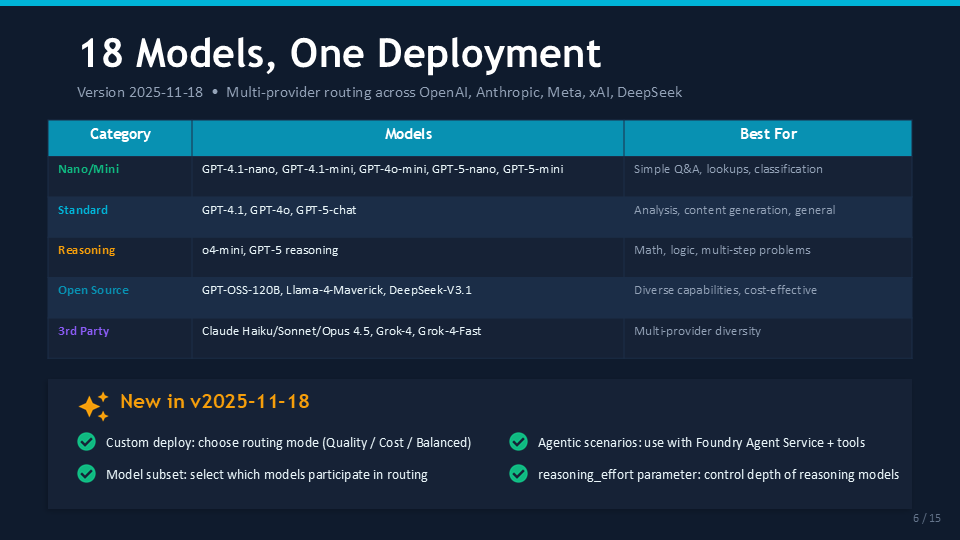Click the o4-mini, GPT-5 reasoning cell
Viewport: 960px width, 540px height.
(408, 257)
